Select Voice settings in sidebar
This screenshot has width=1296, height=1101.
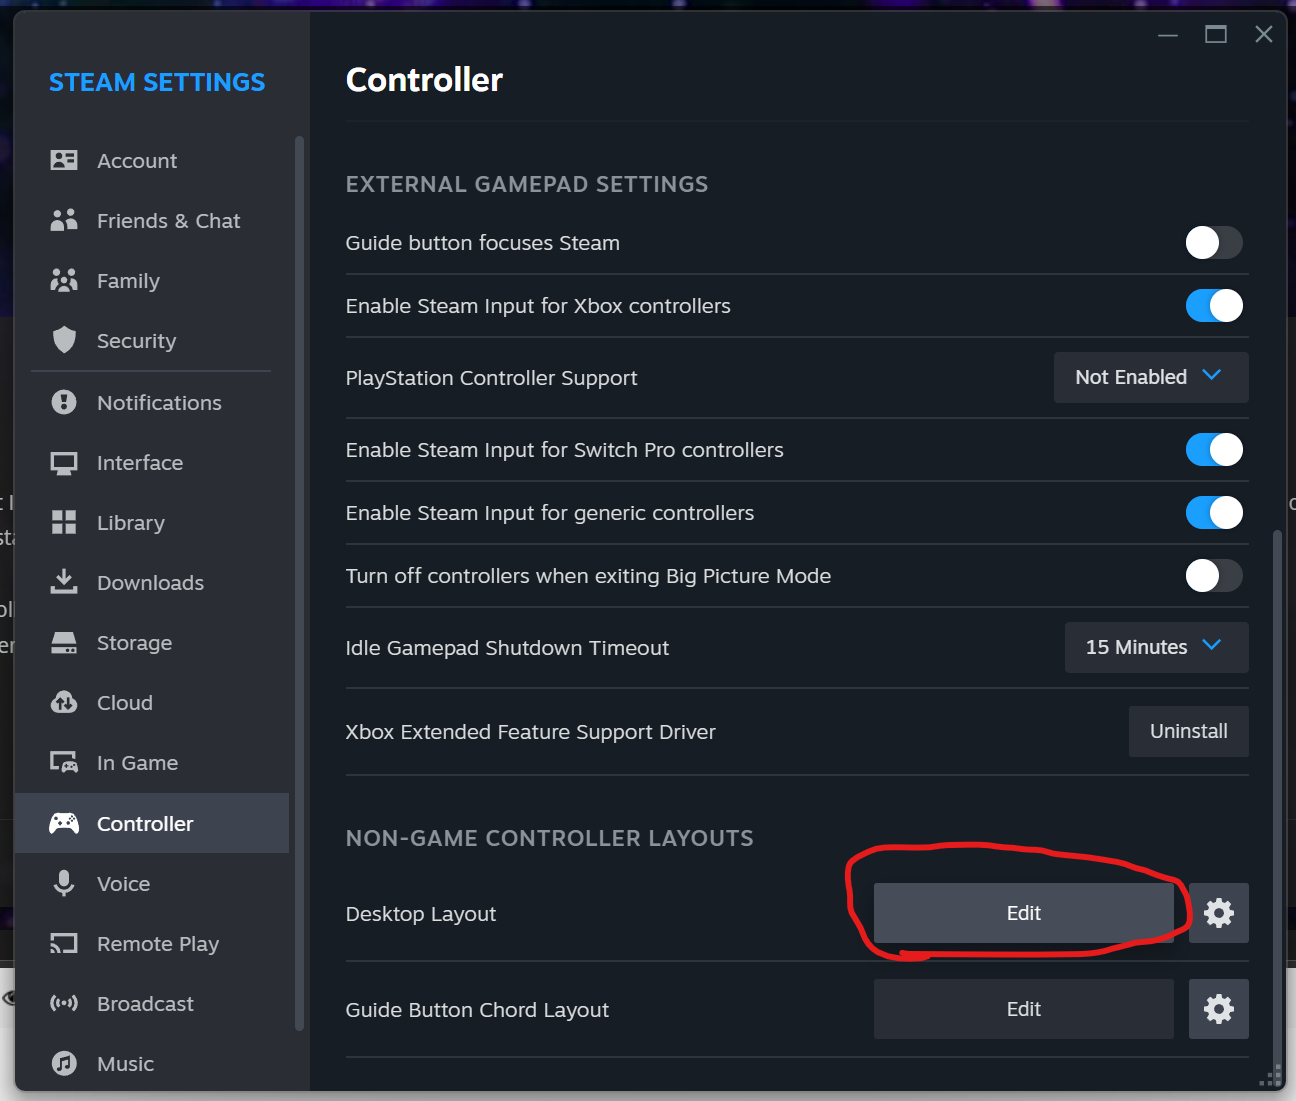point(152,883)
